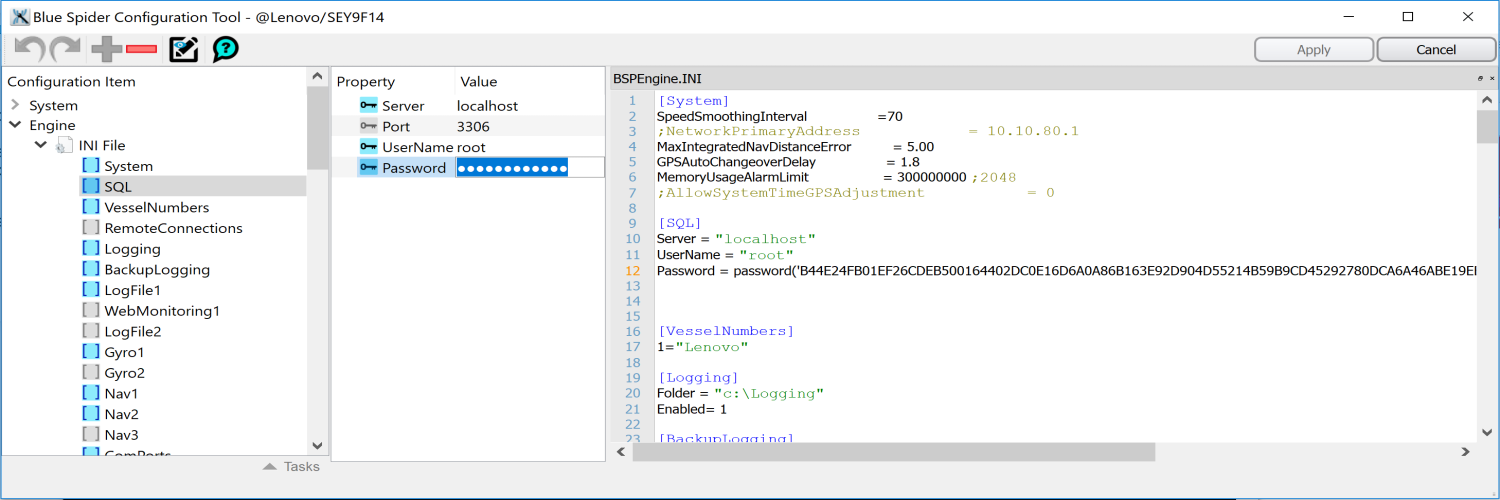Viewport: 1500px width, 500px height.
Task: Click the masked Password value field
Action: point(530,168)
